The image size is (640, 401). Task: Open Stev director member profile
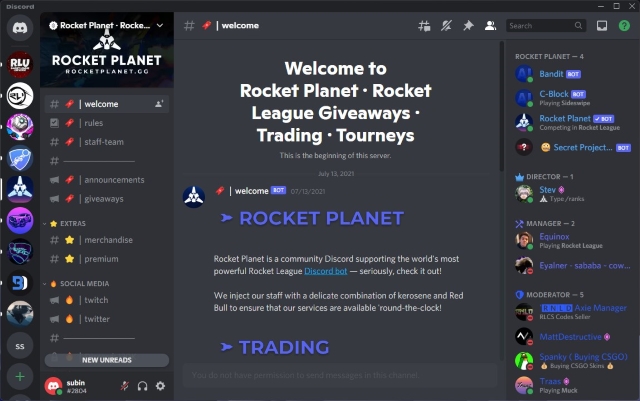571,194
